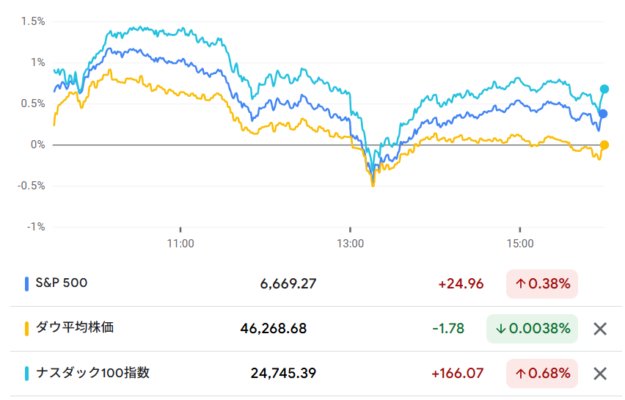Click the 13:00 time axis label
Viewport: 625px width, 400px height.
pyautogui.click(x=350, y=243)
